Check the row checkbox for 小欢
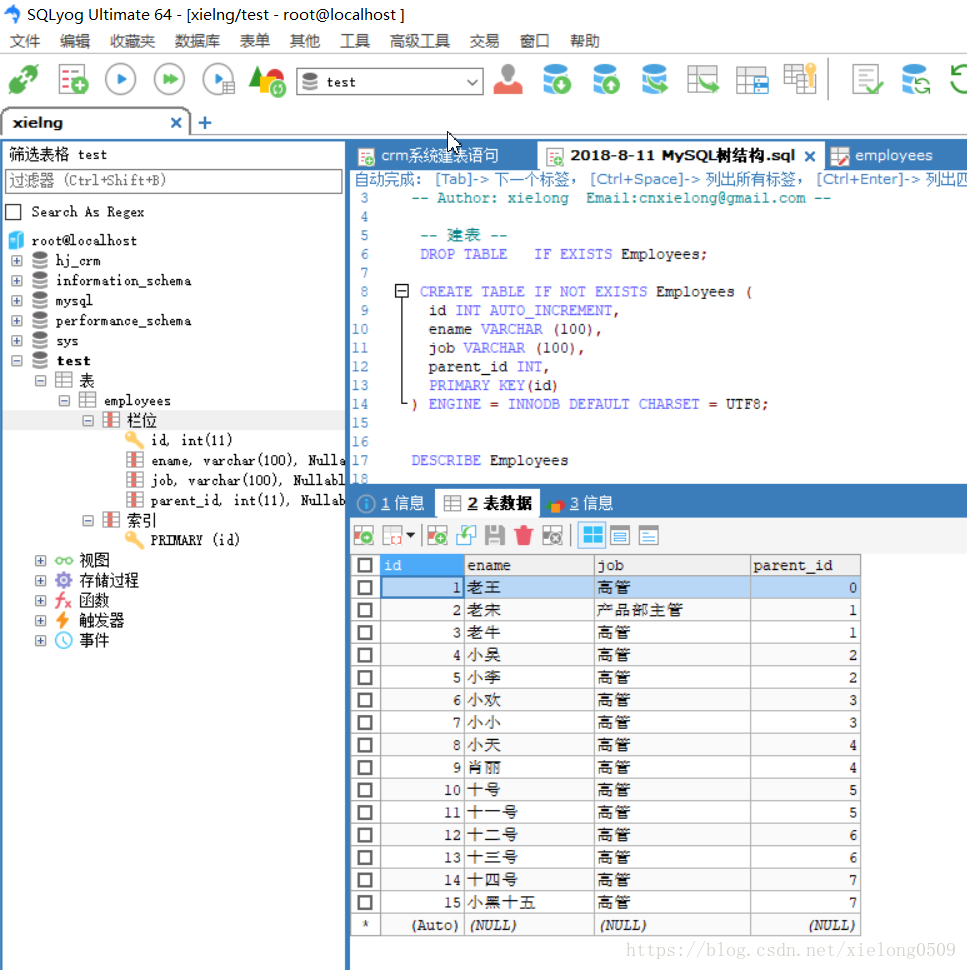This screenshot has height=970, width=967. pos(365,700)
